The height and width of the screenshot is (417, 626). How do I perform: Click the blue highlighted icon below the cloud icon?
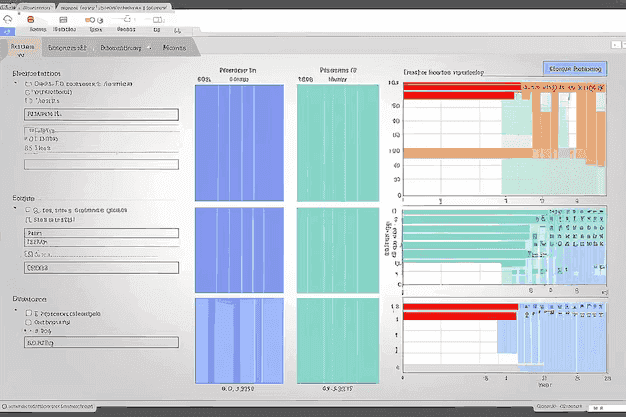tap(9, 32)
